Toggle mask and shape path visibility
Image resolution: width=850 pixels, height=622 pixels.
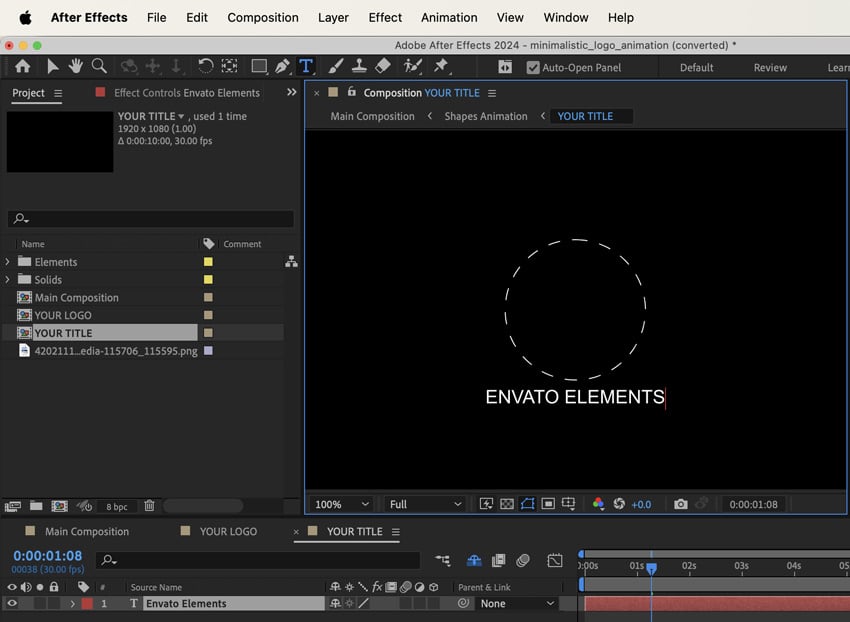pos(527,504)
